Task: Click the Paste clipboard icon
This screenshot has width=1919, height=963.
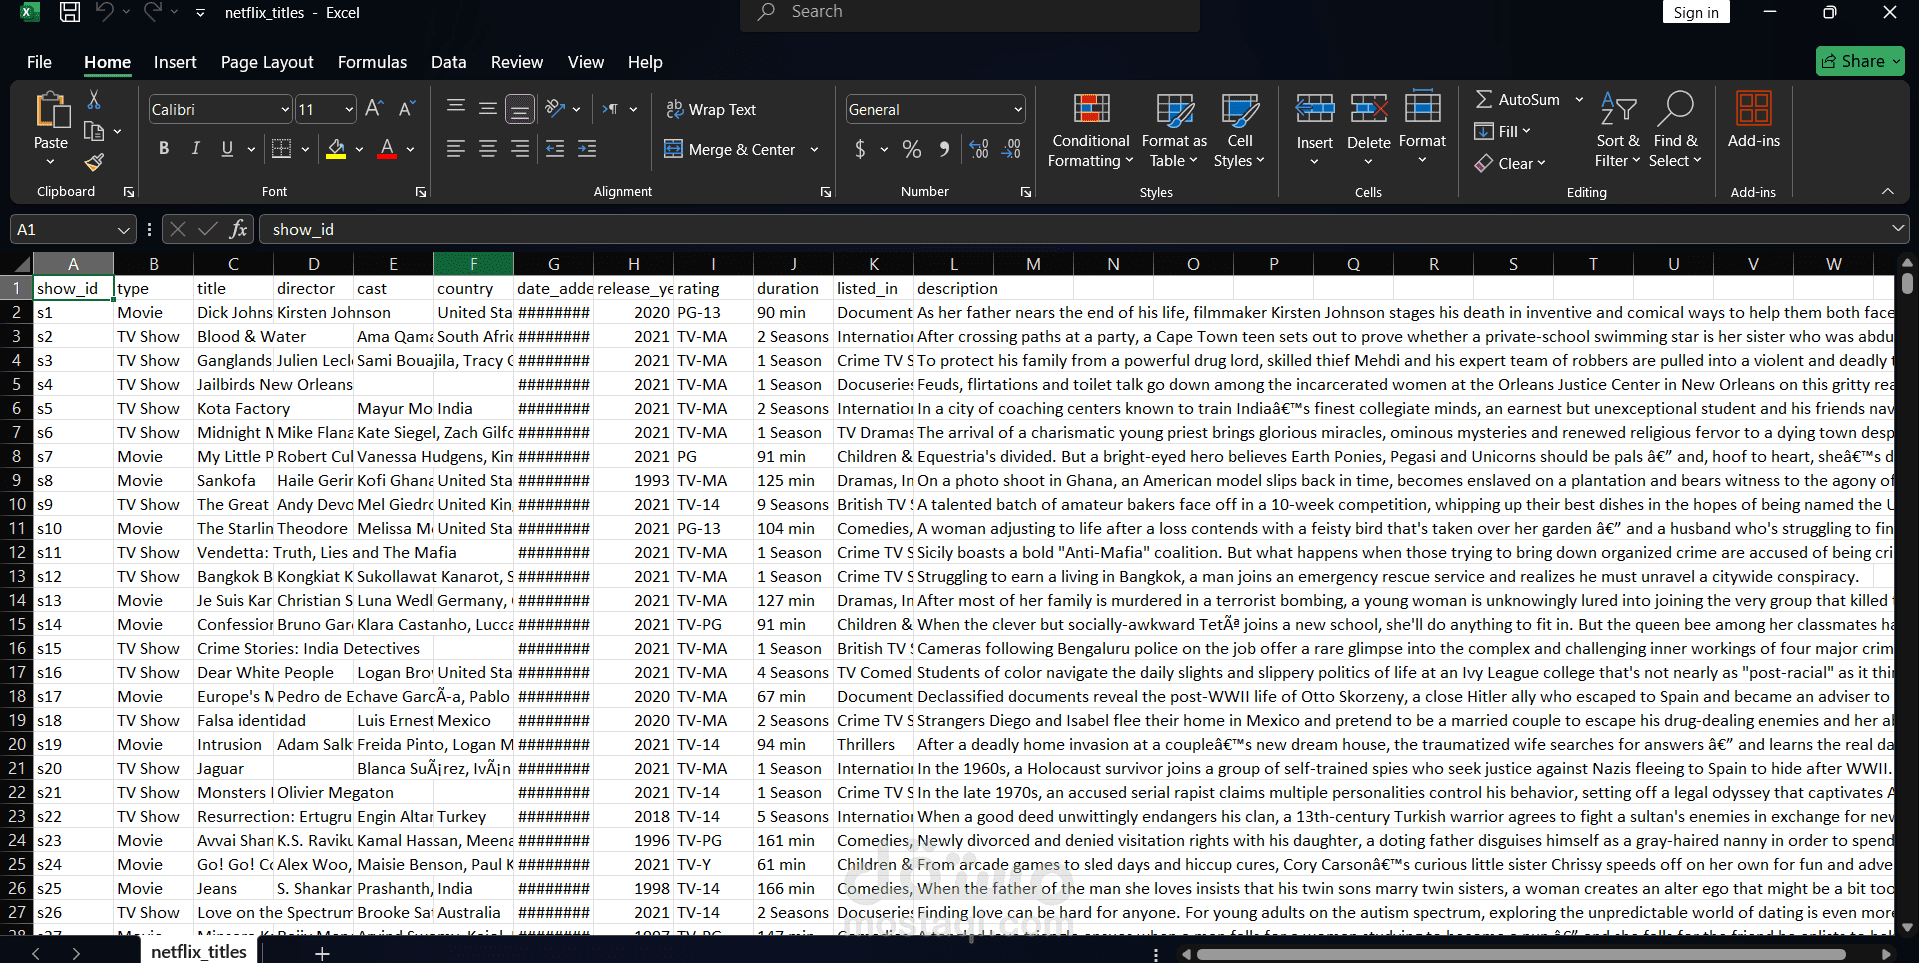Action: pos(51,110)
